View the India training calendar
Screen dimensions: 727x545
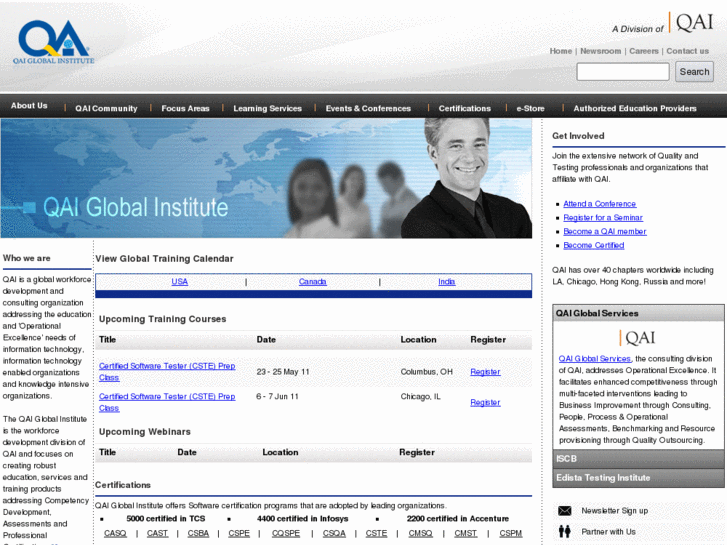[x=446, y=282]
